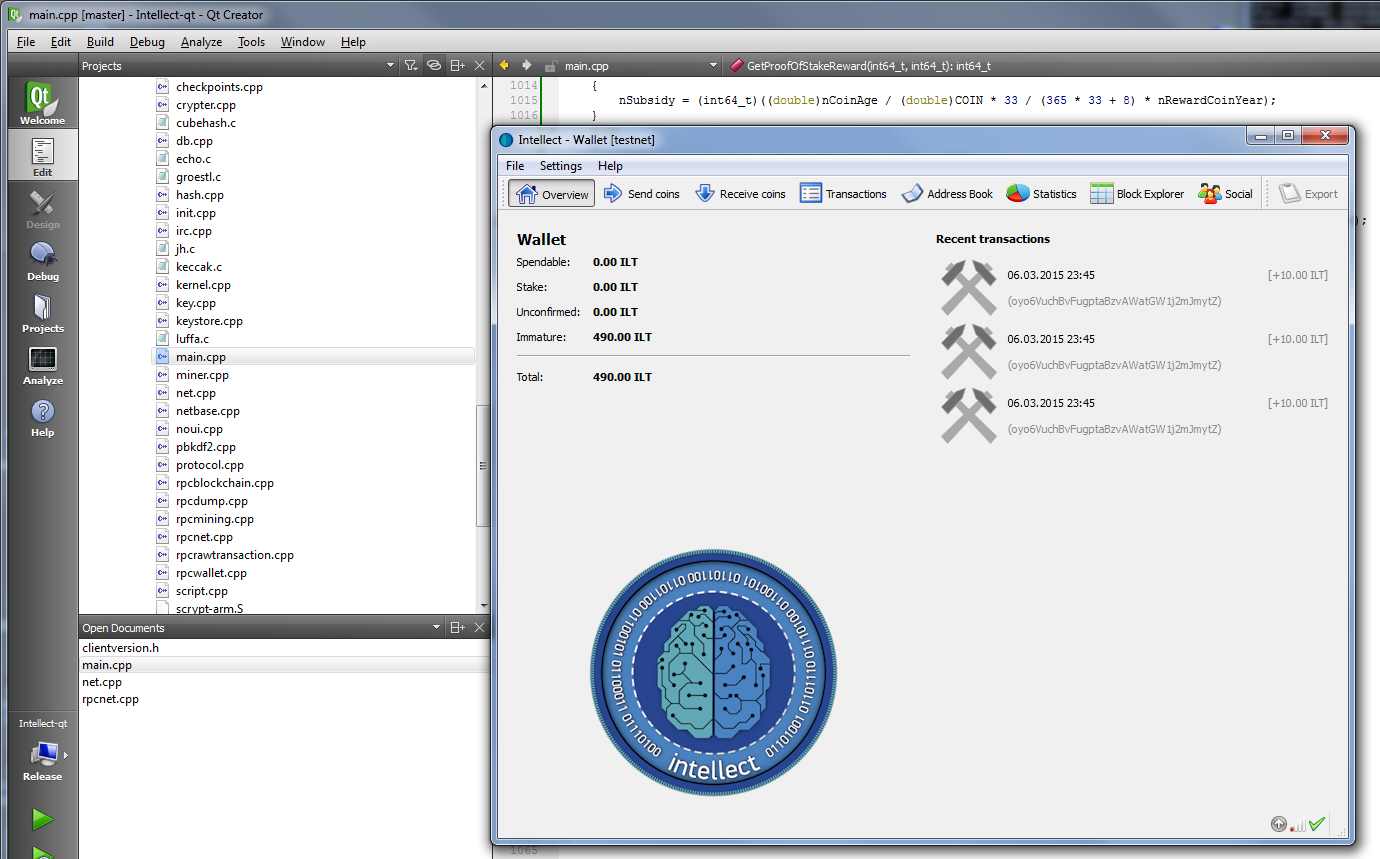Click the Projects tree vertical scrollbar
This screenshot has width=1380, height=859.
tap(483, 465)
